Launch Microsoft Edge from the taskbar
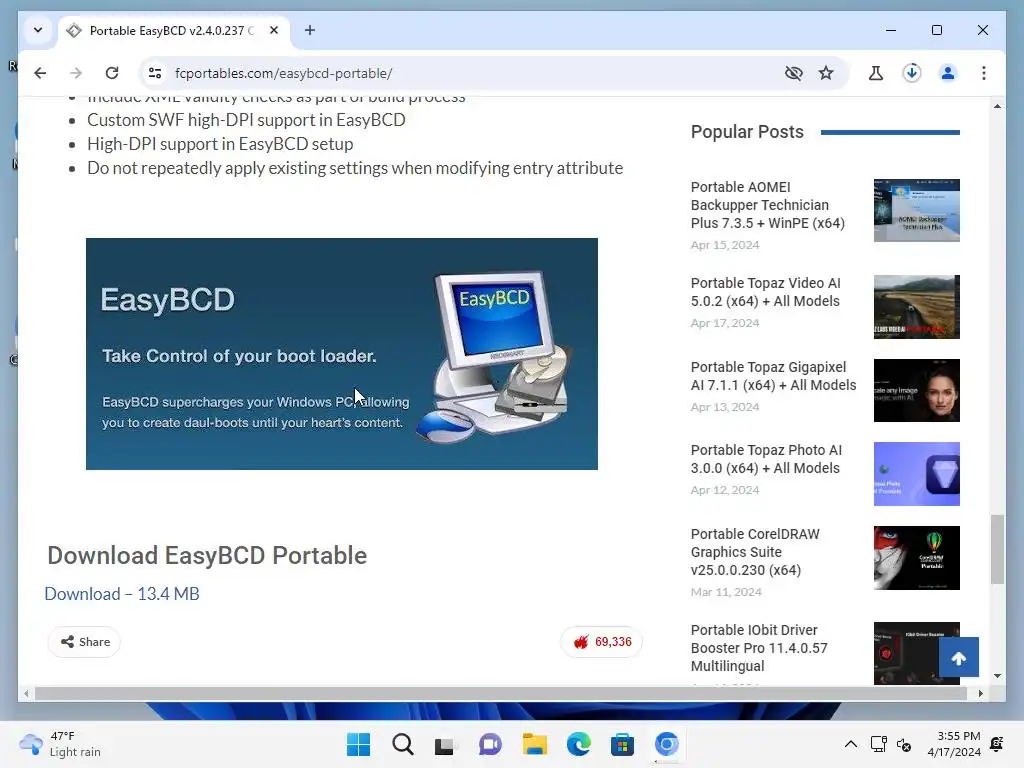This screenshot has height=768, width=1024. coord(579,744)
